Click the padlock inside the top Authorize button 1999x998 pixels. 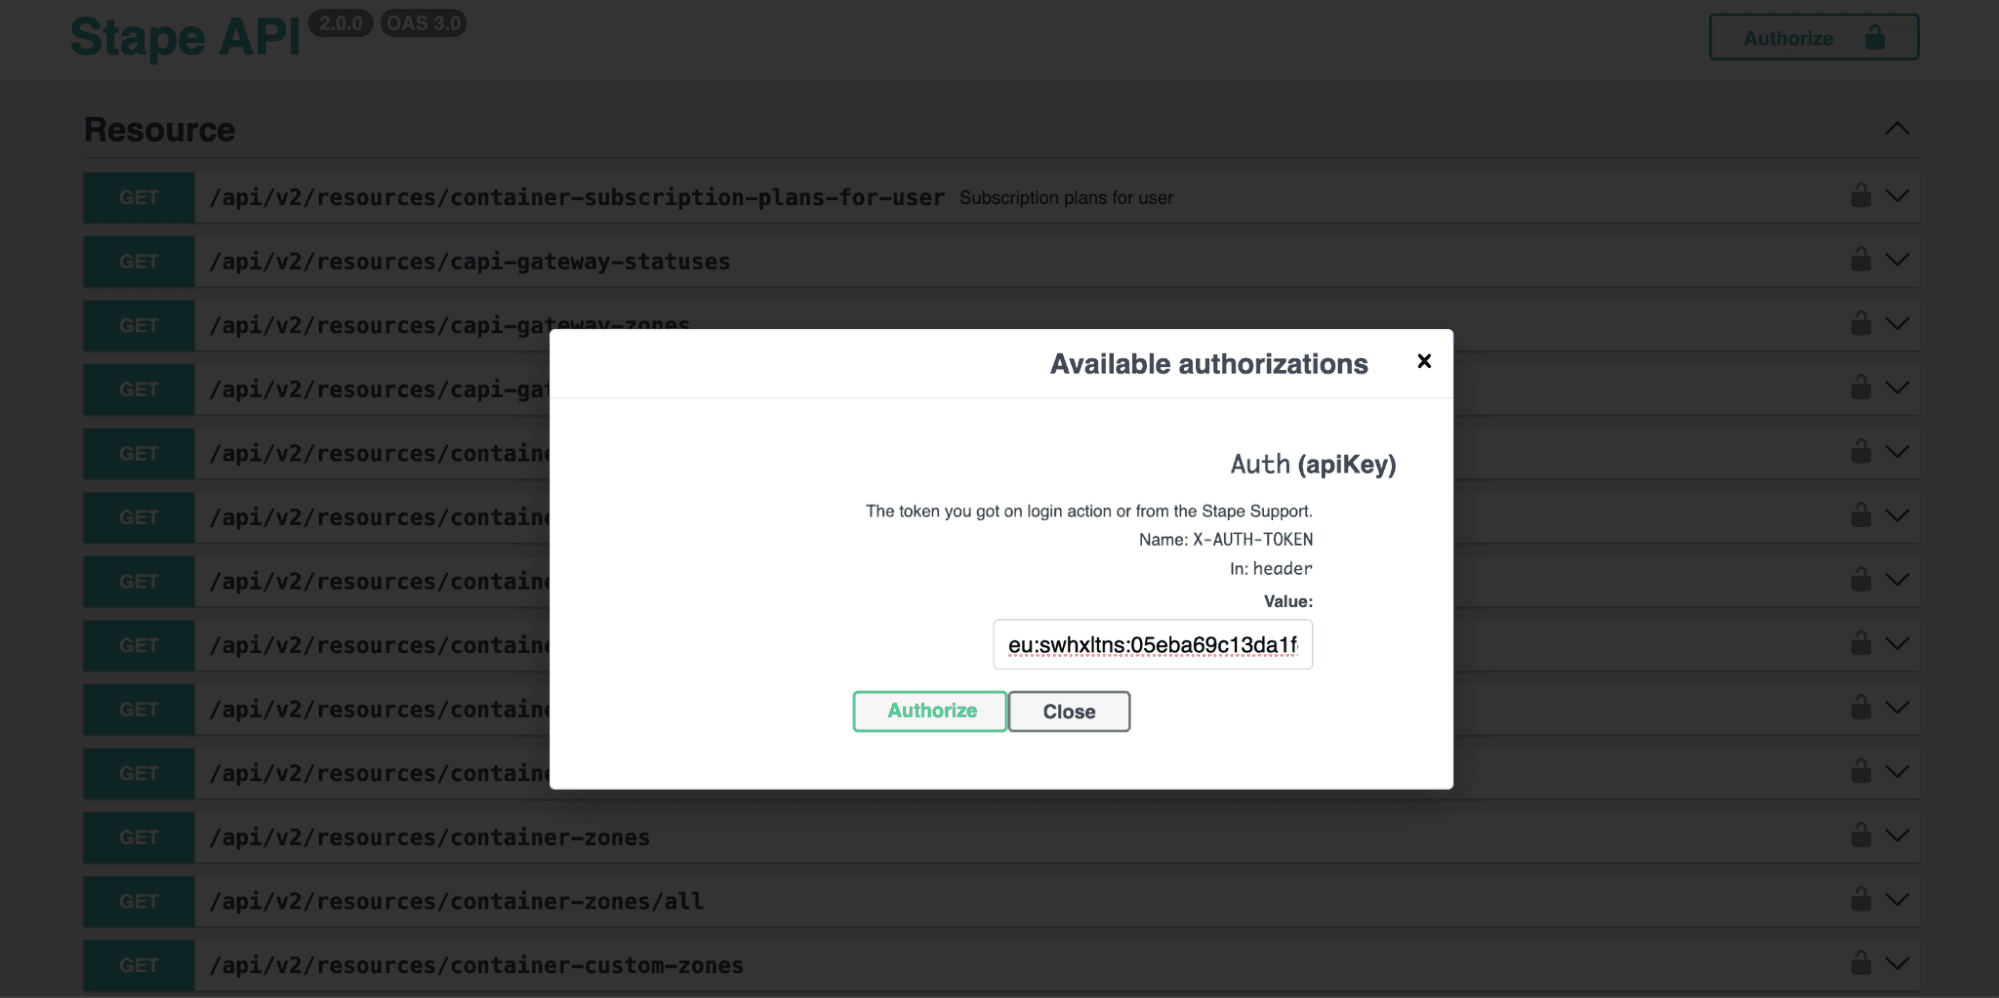(1874, 37)
